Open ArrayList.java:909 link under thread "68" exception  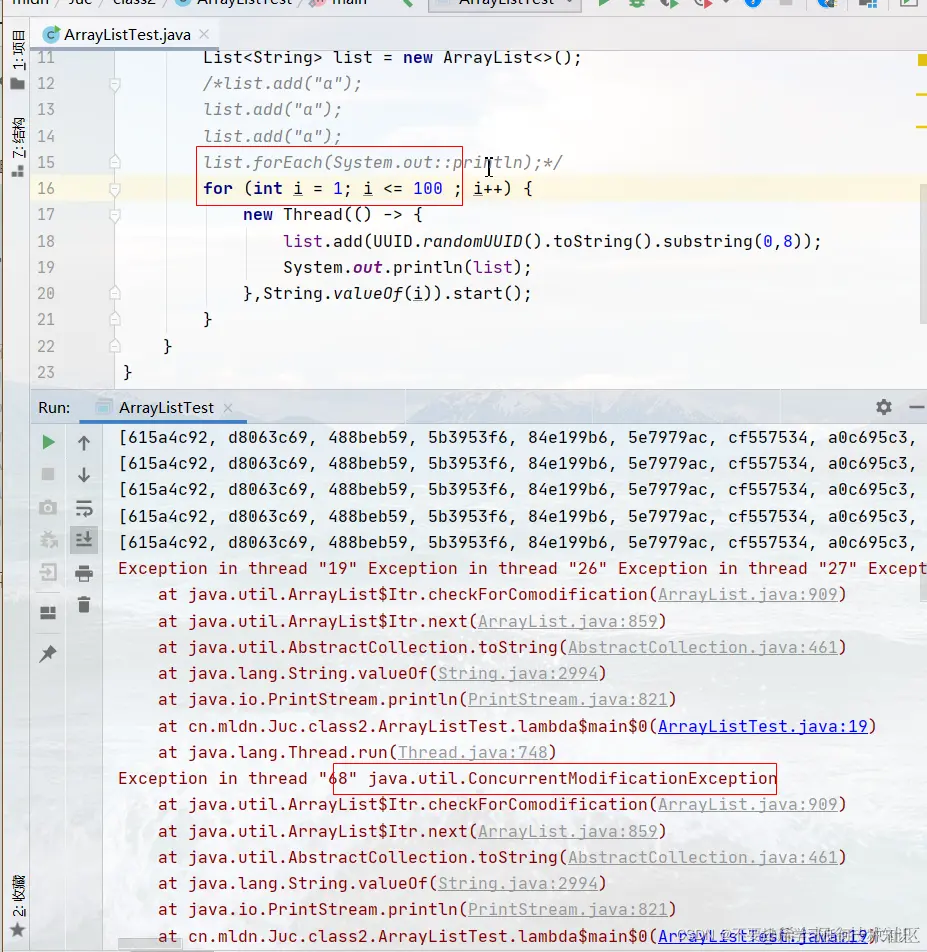[x=747, y=805]
